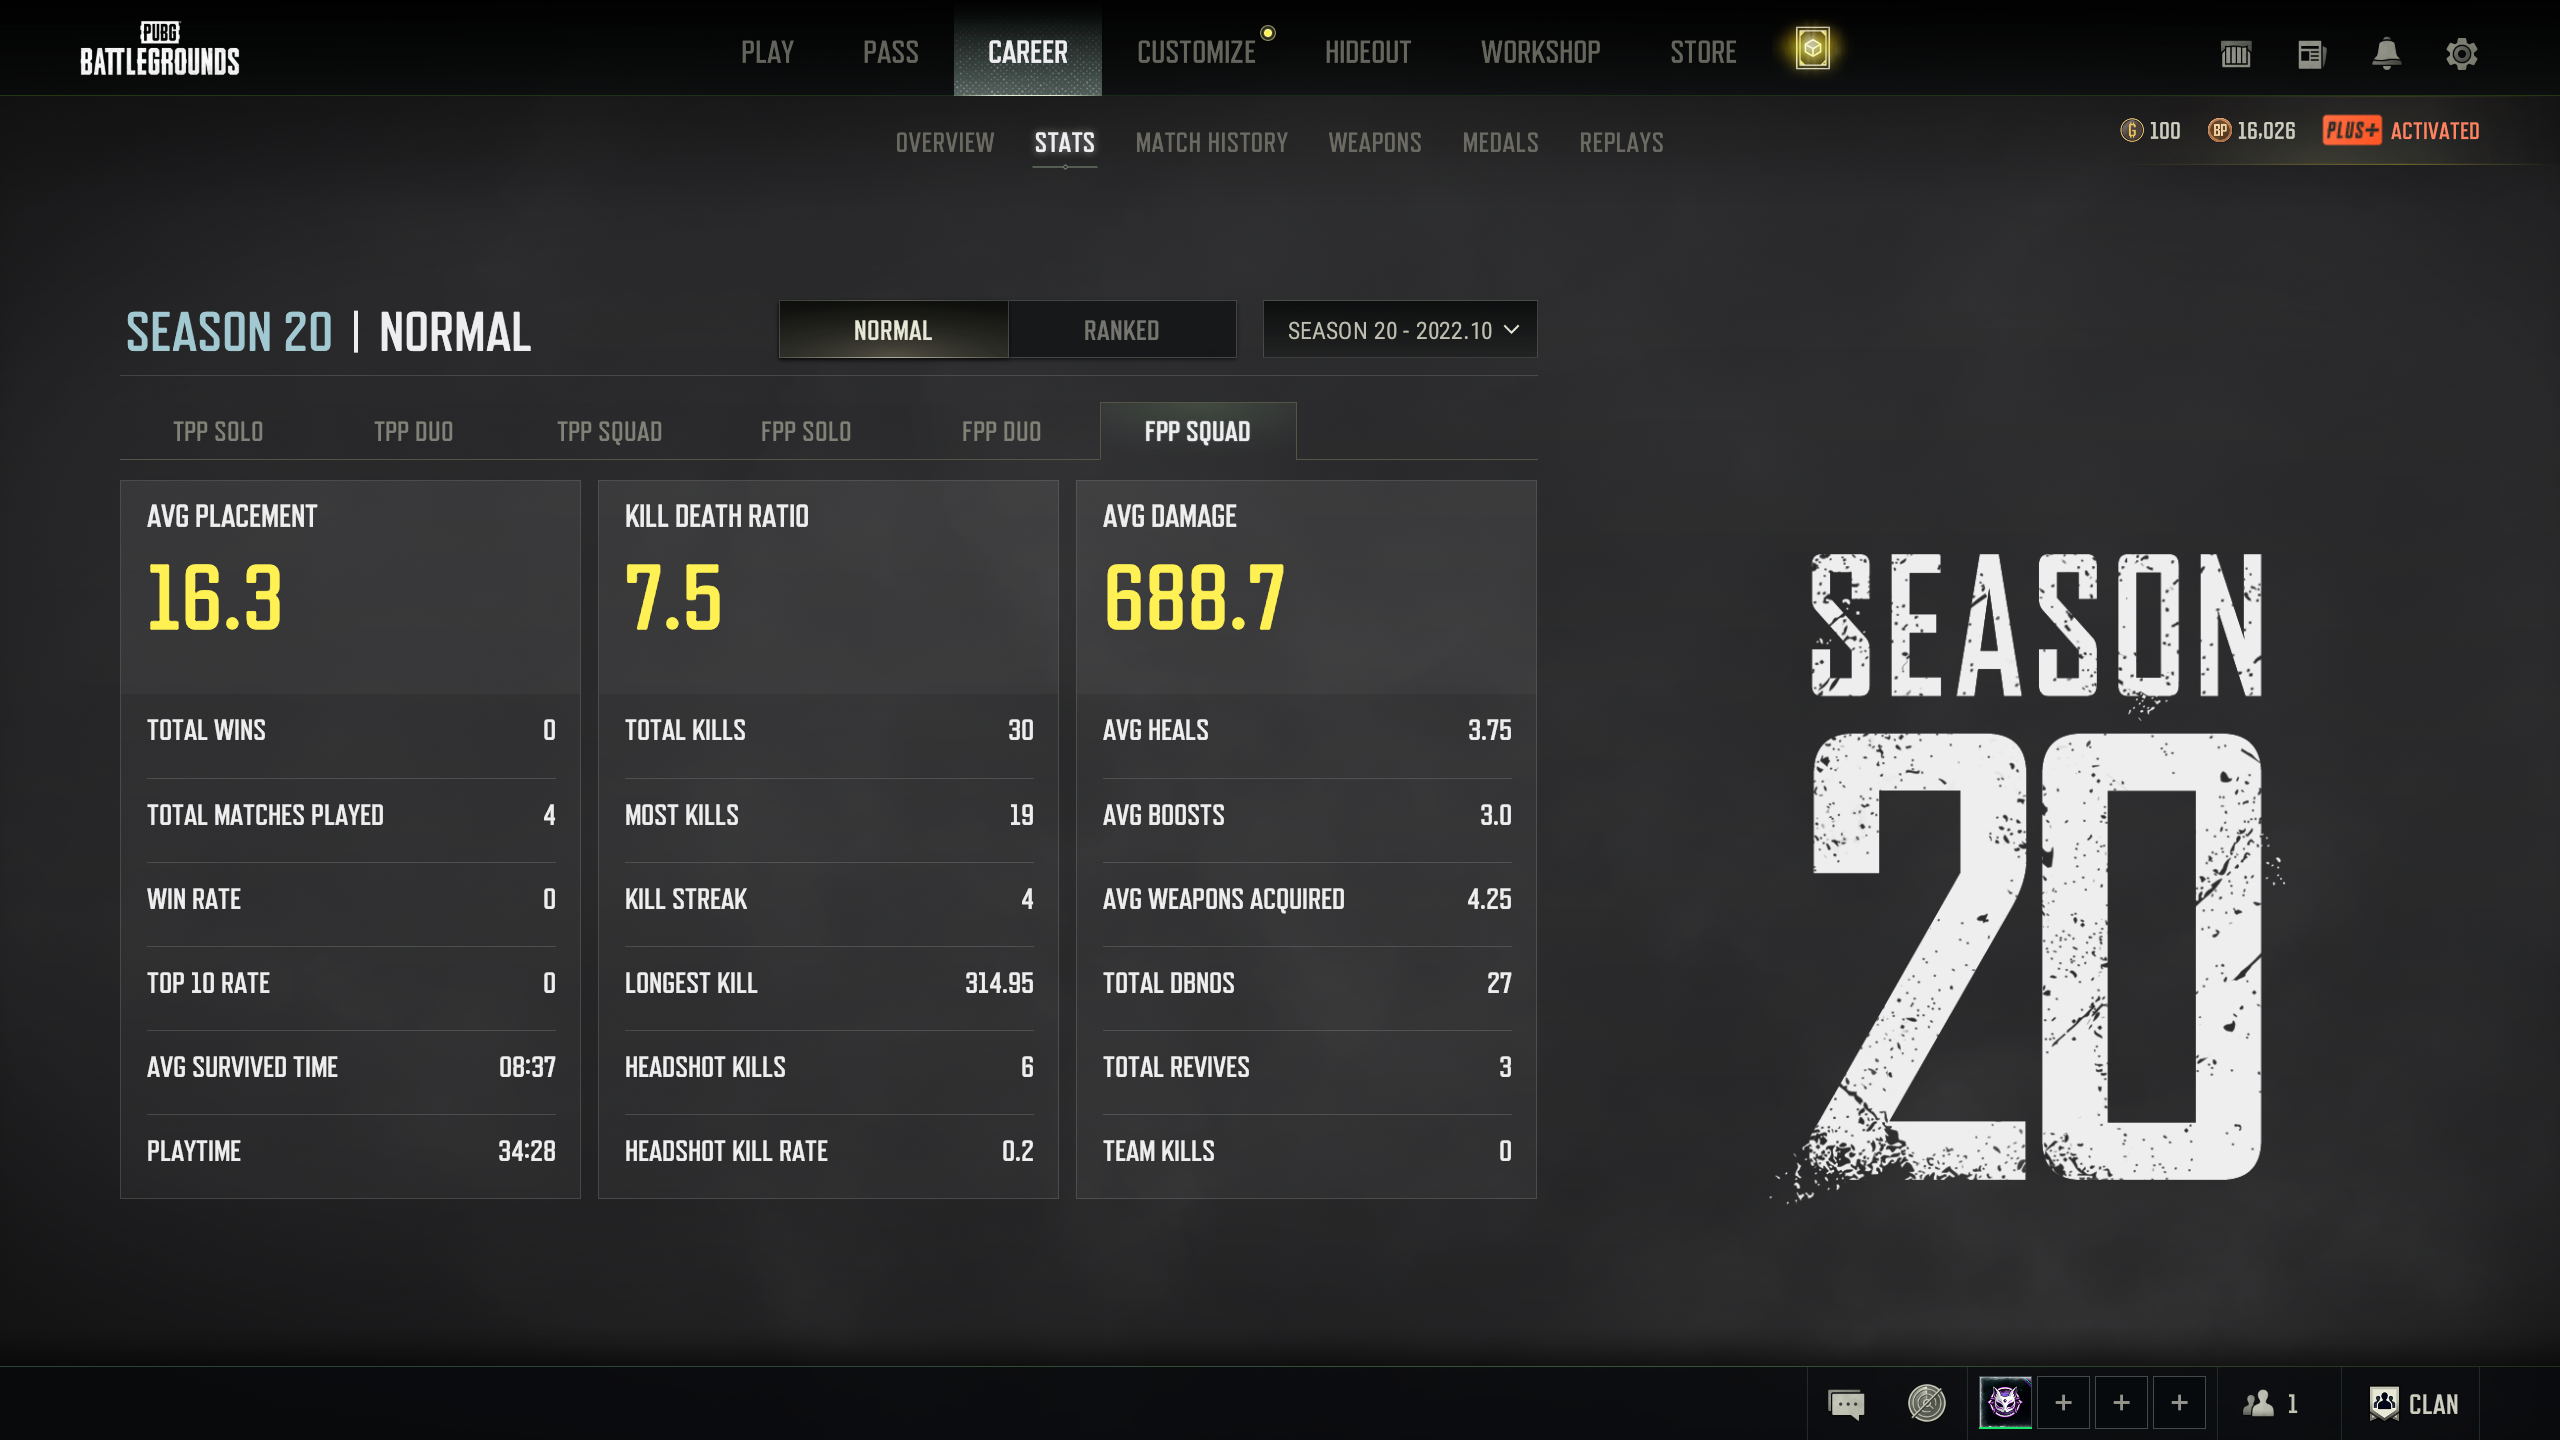Select the FPP Duo tab

pos(1002,431)
